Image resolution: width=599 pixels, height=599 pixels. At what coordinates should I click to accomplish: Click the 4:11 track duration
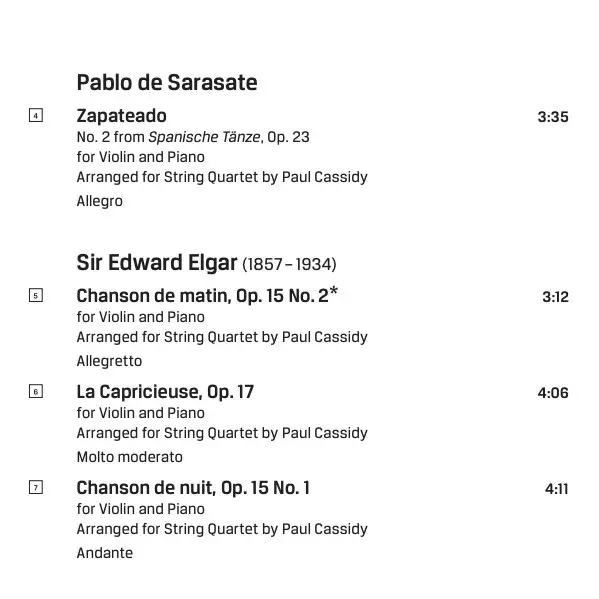(557, 489)
